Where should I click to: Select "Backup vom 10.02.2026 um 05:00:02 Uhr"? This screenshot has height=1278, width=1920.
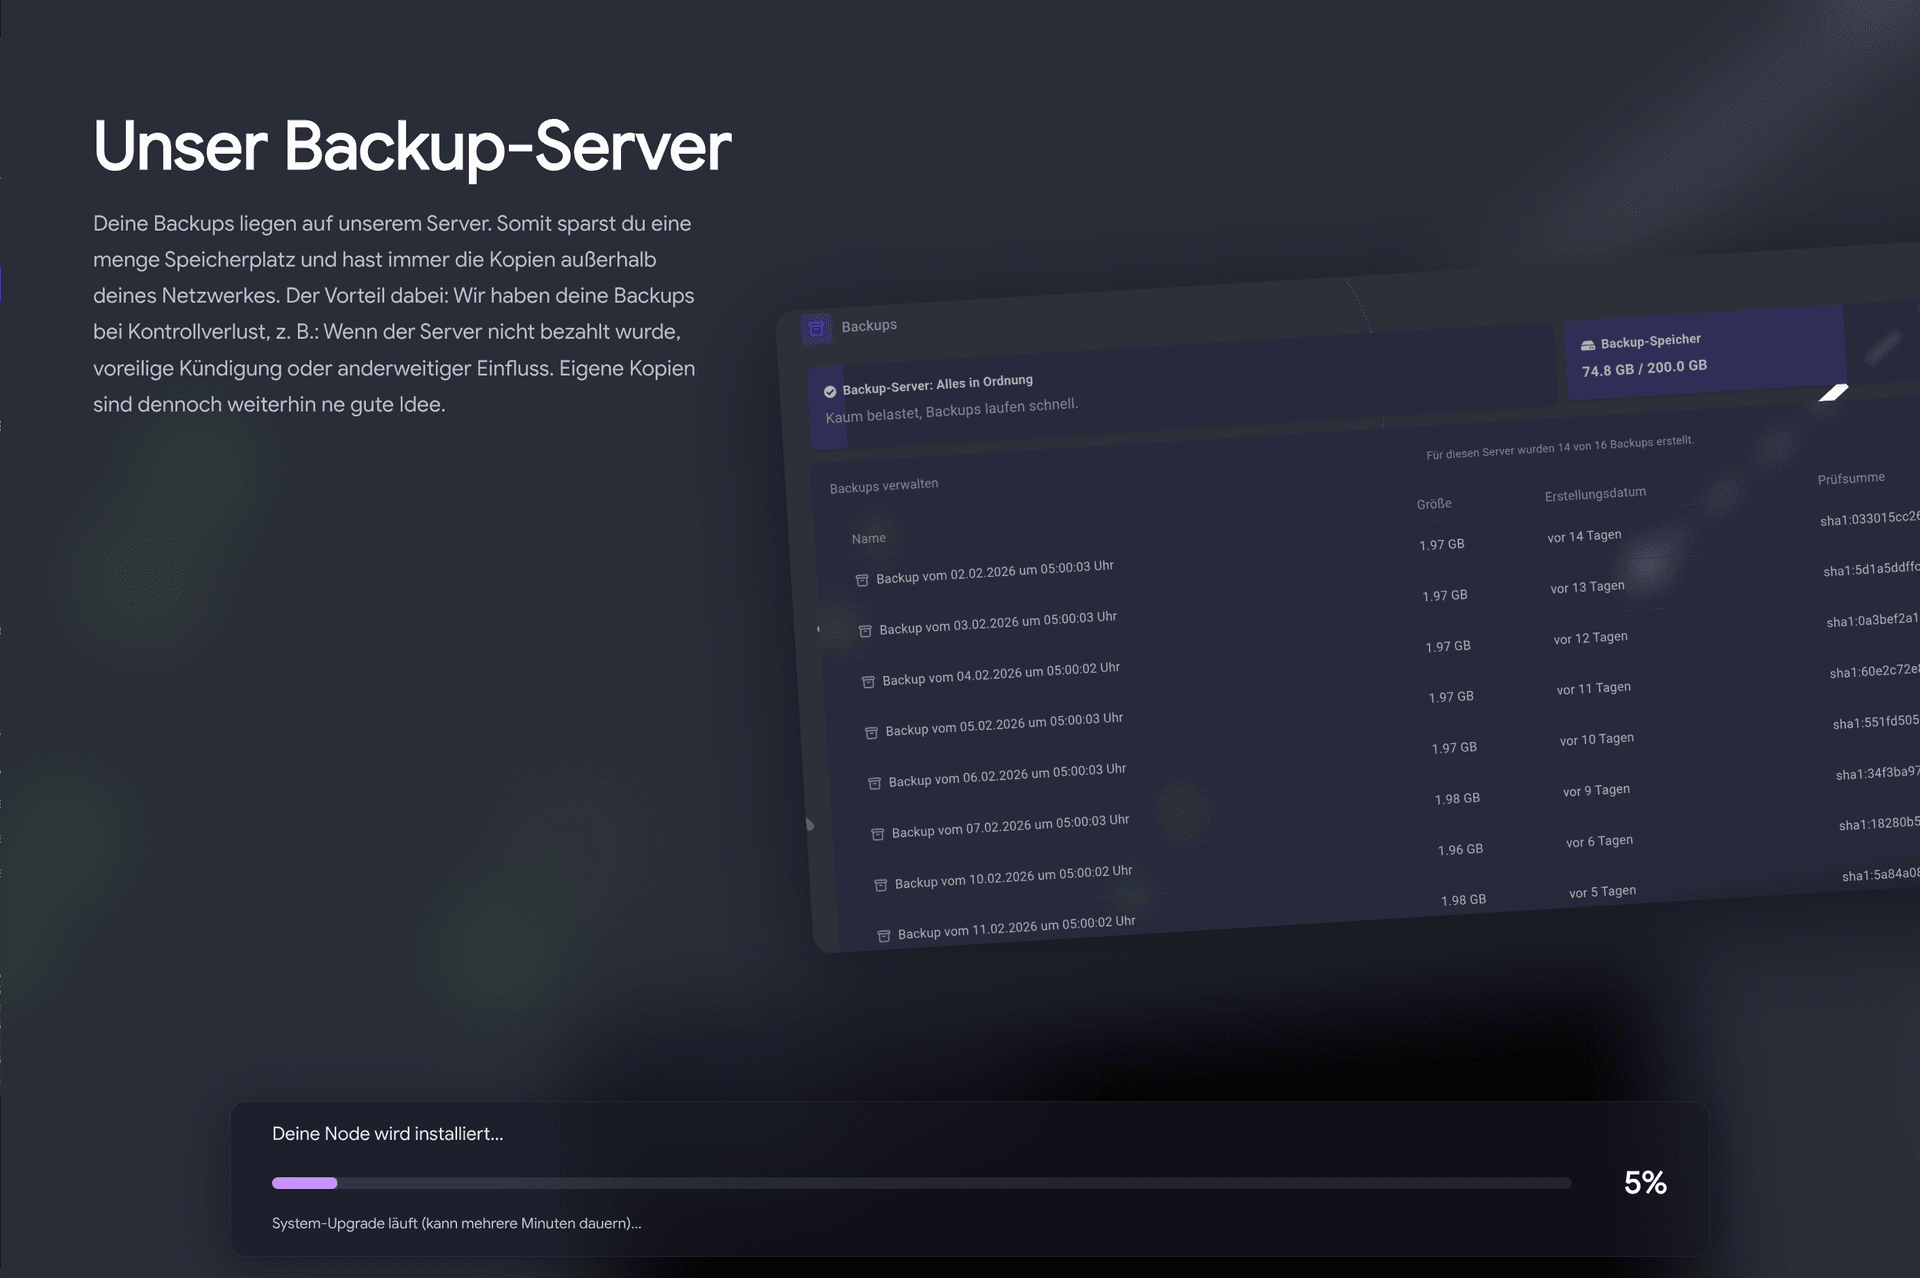pos(1012,877)
